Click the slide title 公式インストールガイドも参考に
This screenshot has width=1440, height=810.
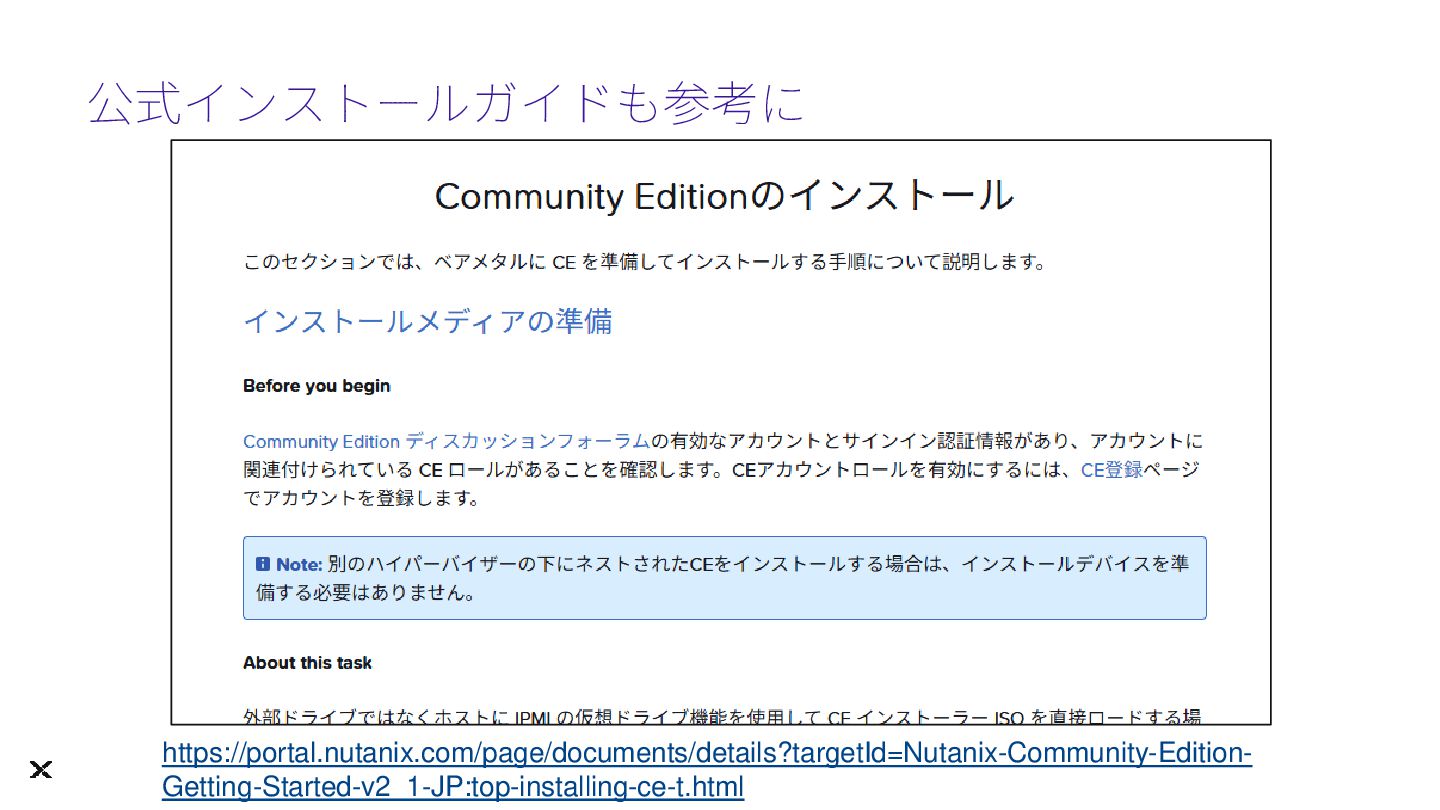click(447, 103)
